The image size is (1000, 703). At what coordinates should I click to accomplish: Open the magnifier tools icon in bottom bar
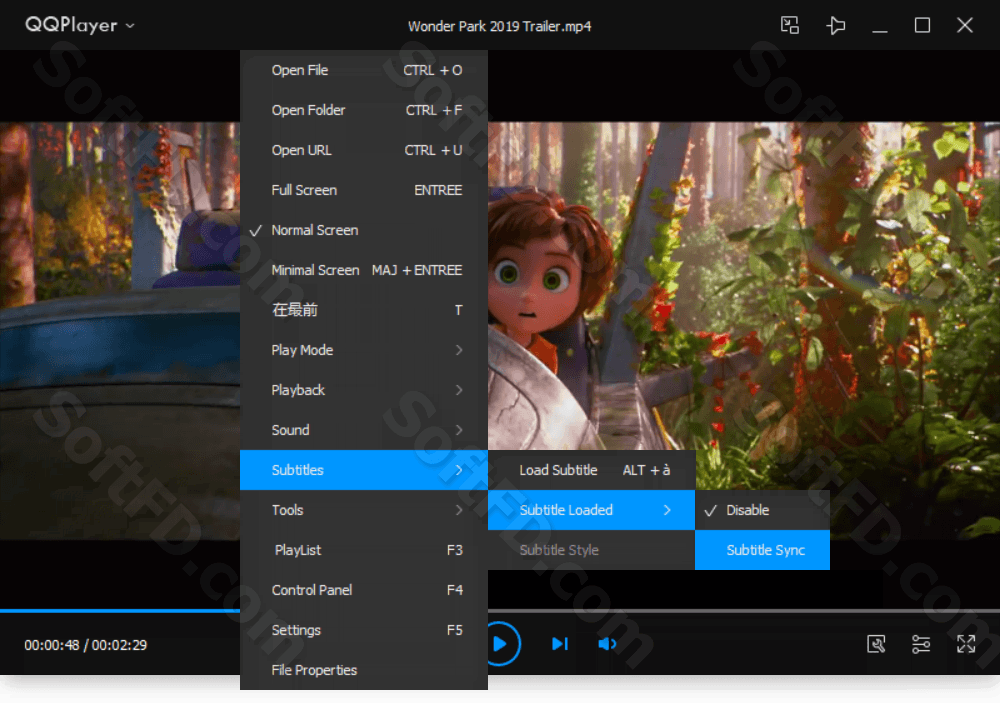[x=876, y=644]
